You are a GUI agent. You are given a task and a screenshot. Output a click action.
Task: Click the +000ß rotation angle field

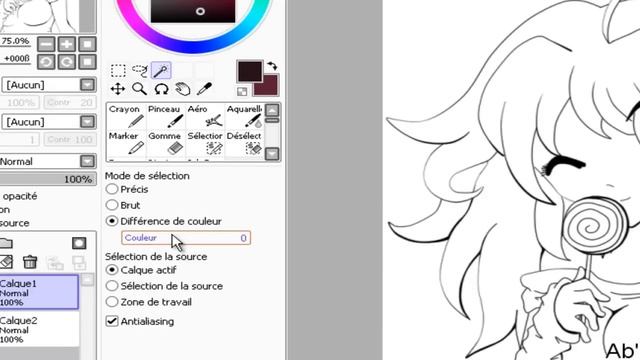click(16, 59)
